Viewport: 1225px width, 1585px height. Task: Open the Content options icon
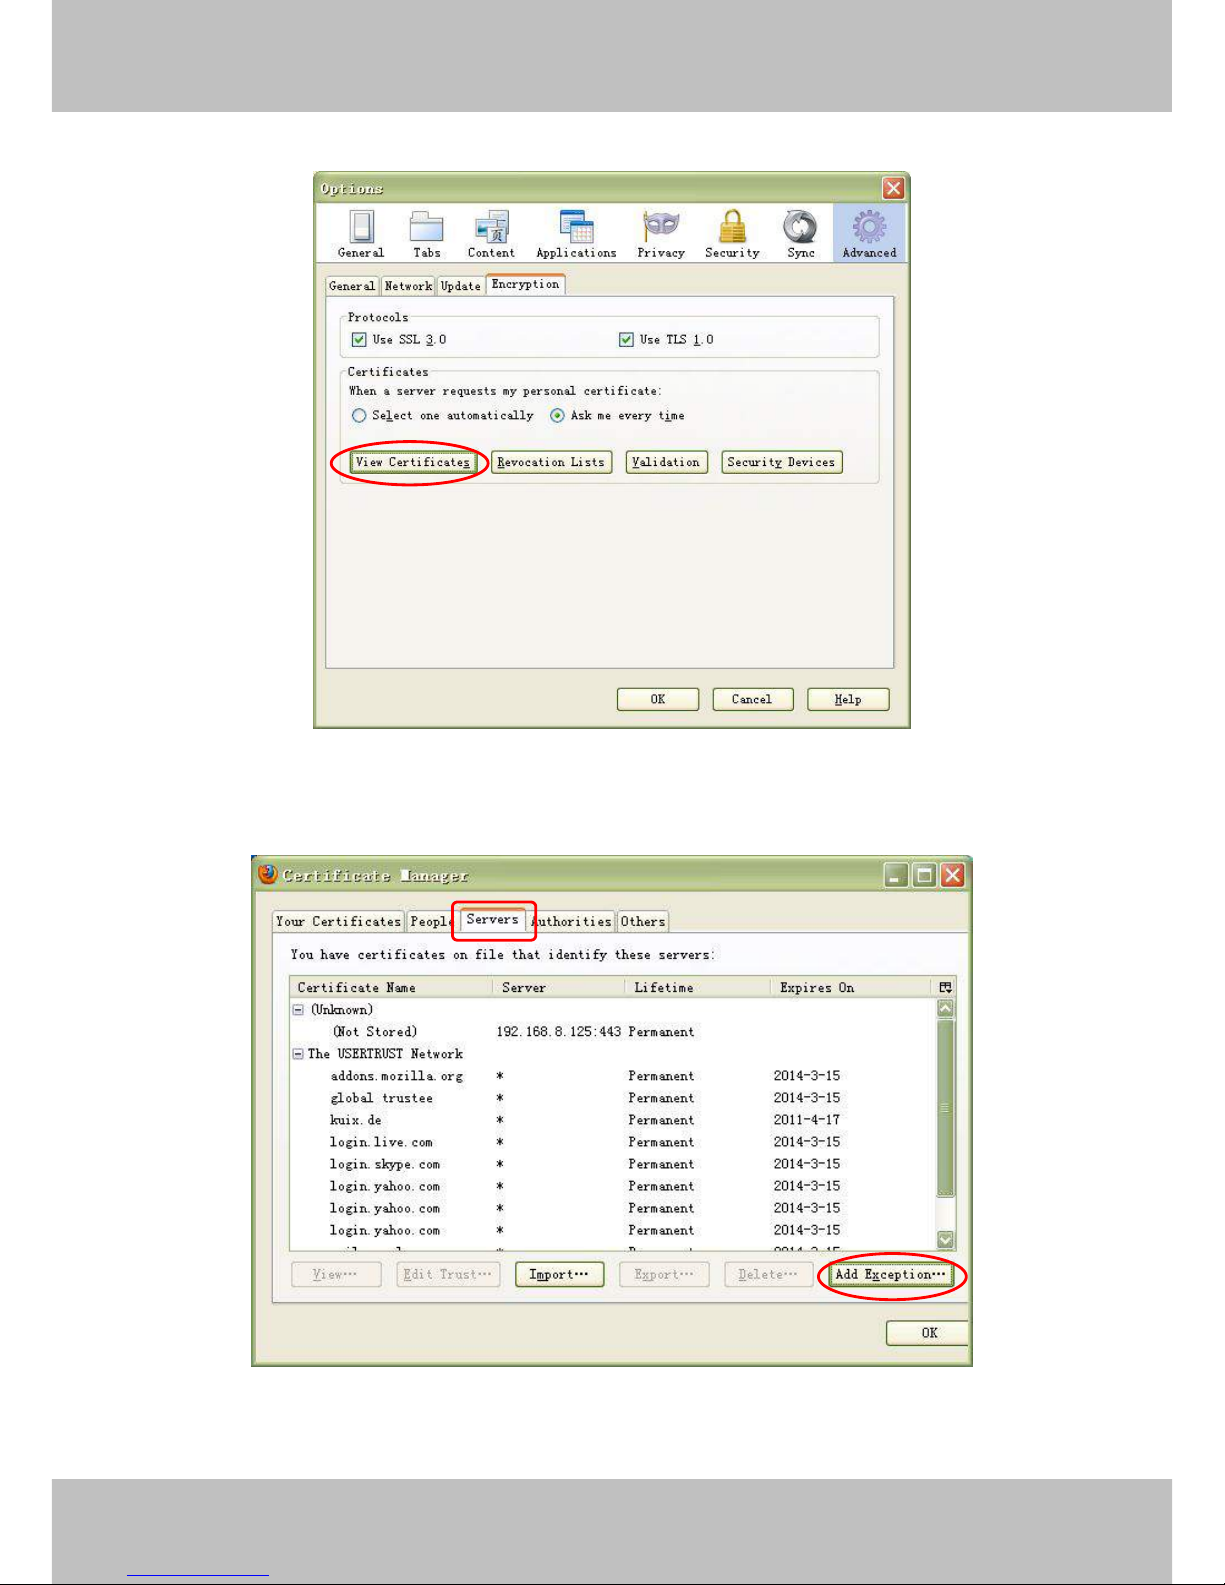pos(491,228)
